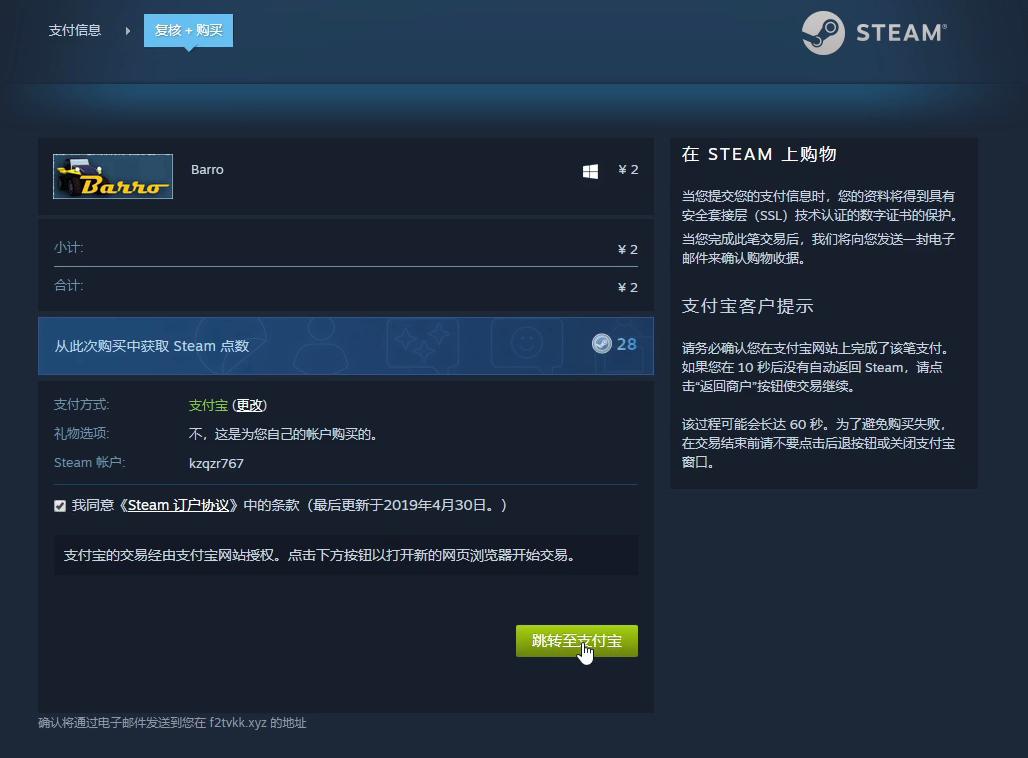Viewport: 1028px width, 758px height.
Task: Click the Steam points coin icon next to 28
Action: point(601,344)
